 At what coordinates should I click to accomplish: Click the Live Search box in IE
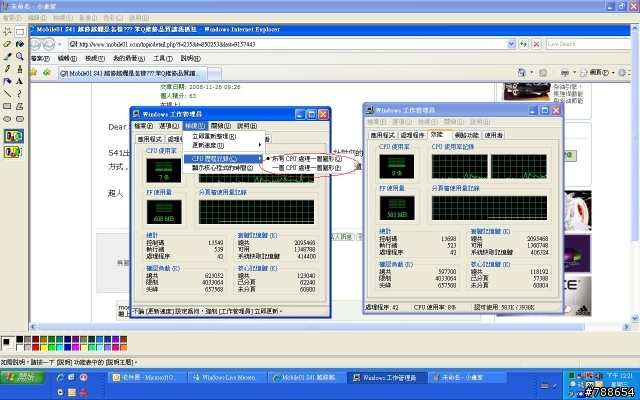[x=588, y=44]
